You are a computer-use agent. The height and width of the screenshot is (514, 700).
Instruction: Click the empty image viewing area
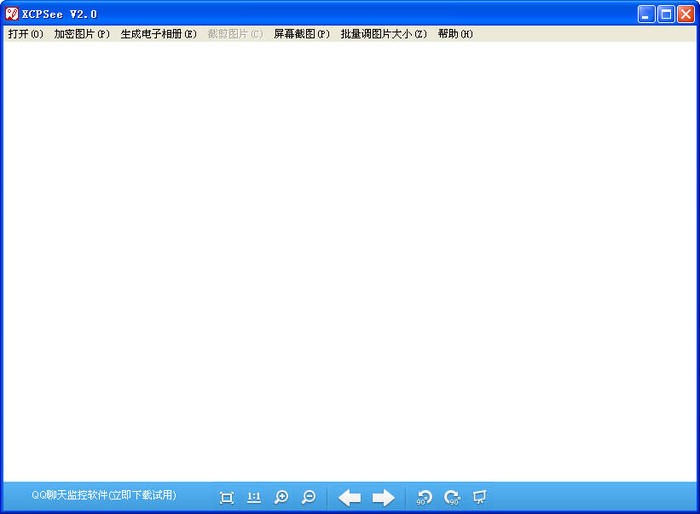click(350, 260)
